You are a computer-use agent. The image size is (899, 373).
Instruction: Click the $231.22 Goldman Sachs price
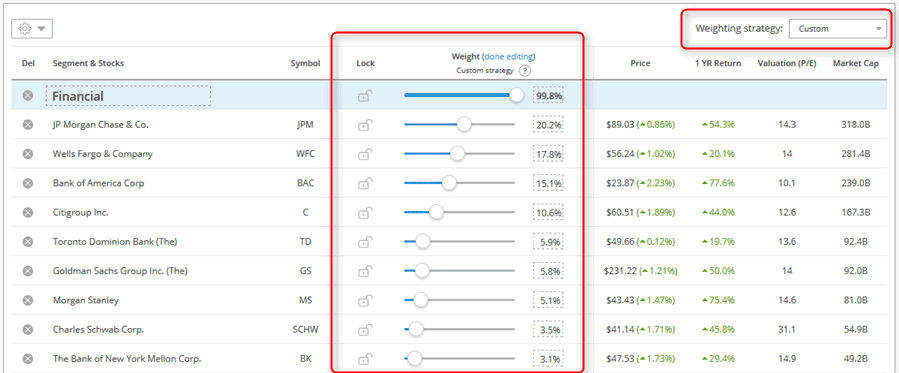[620, 271]
